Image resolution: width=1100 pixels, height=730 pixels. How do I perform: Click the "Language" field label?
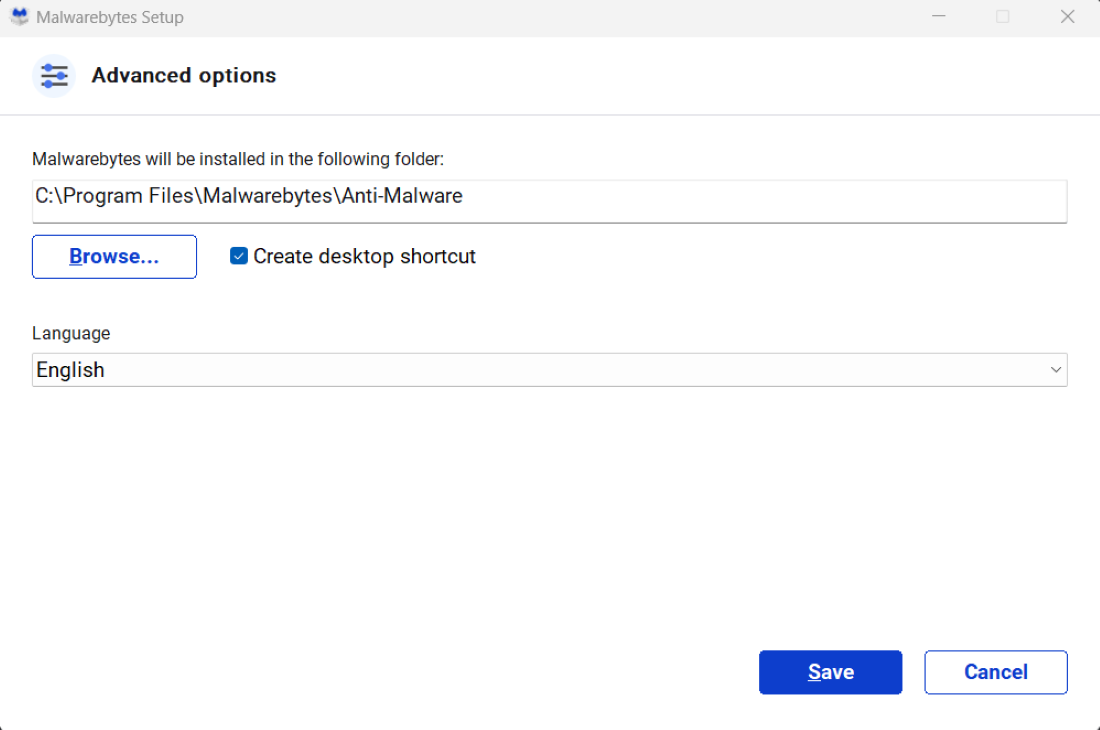point(71,333)
